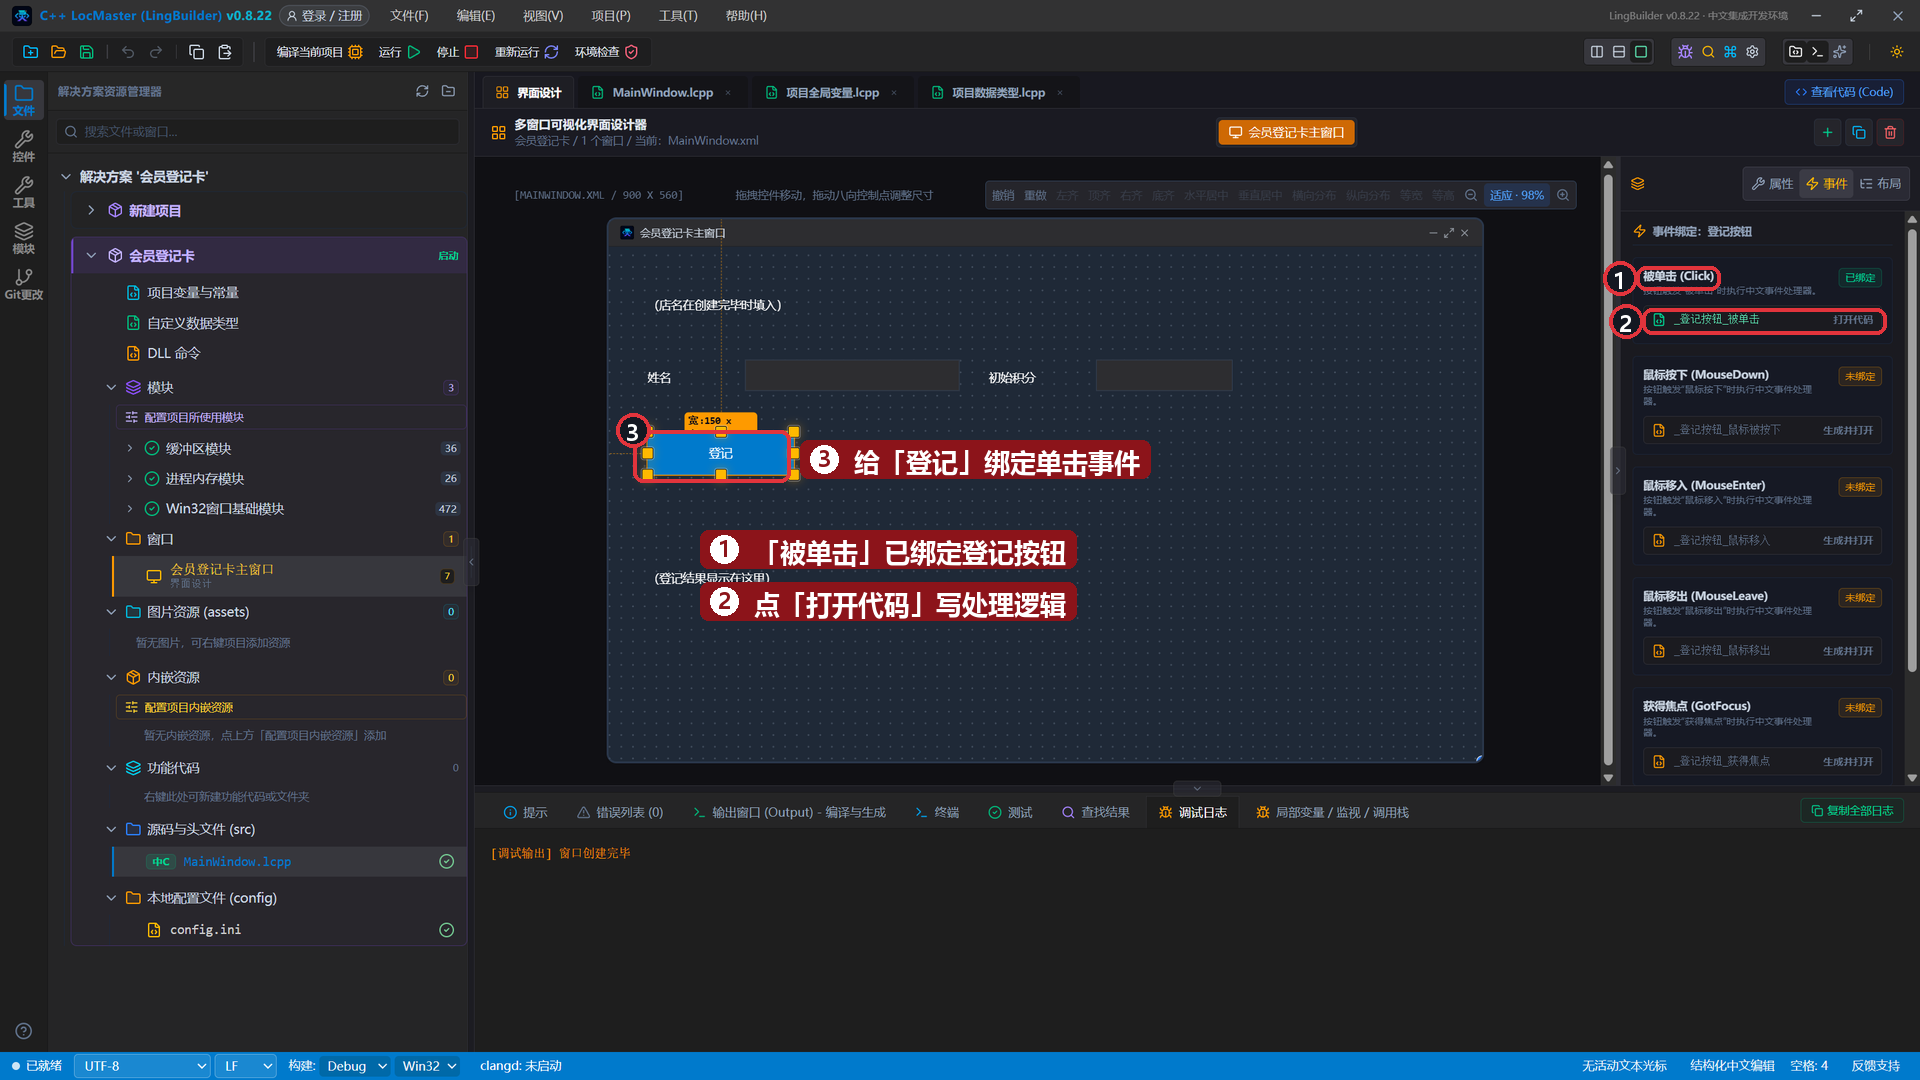Refresh the solution explorer
Viewport: 1920px width, 1080px height.
click(422, 91)
